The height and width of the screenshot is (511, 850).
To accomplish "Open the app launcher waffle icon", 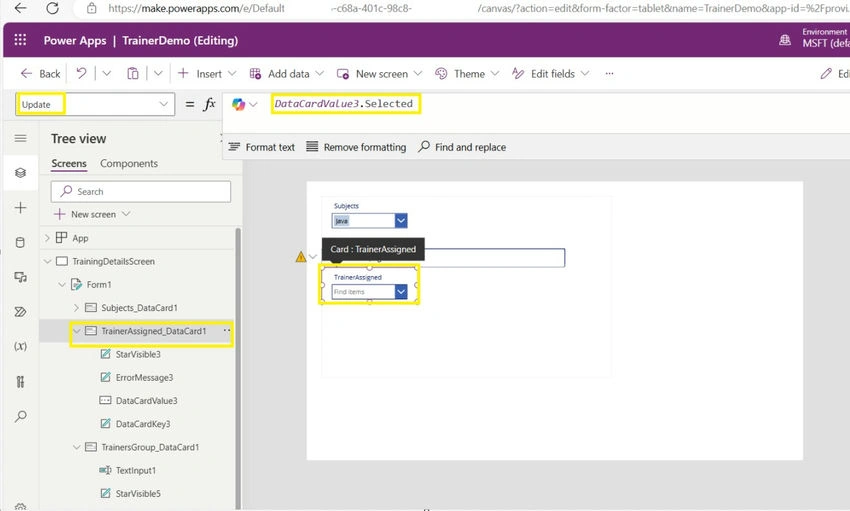I will [x=20, y=40].
